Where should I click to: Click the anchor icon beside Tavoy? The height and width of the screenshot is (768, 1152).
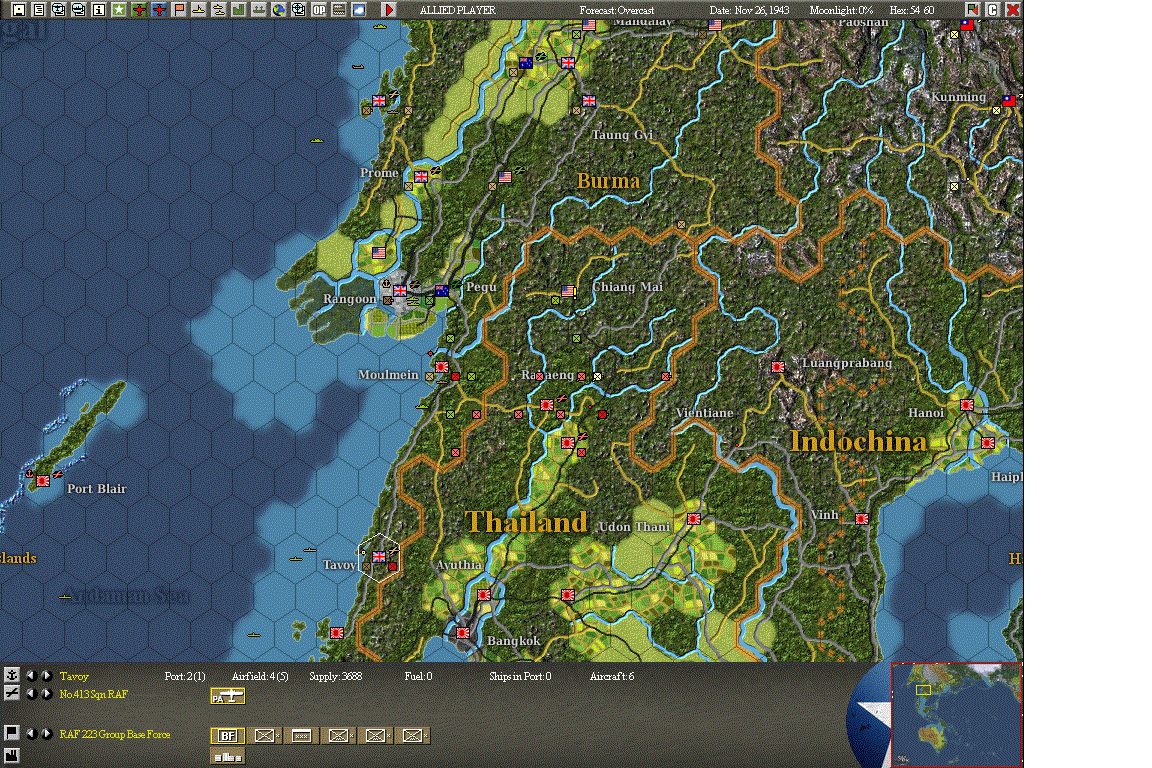11,675
